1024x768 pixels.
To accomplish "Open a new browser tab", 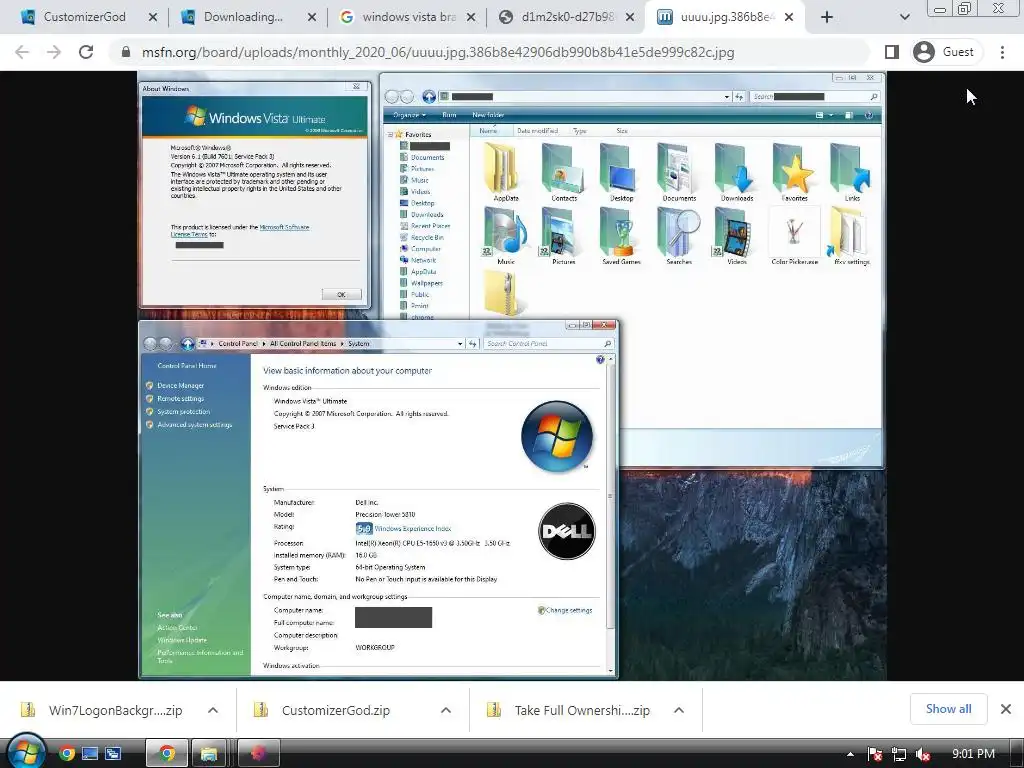I will click(827, 17).
